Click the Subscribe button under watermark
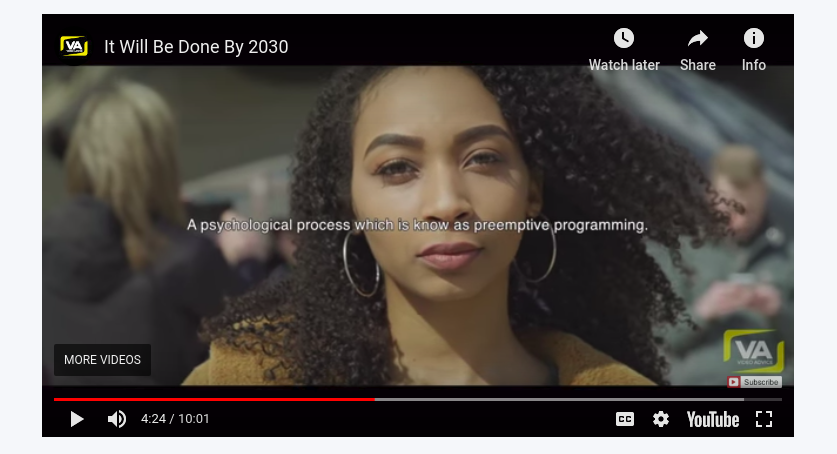This screenshot has height=454, width=837. [754, 382]
